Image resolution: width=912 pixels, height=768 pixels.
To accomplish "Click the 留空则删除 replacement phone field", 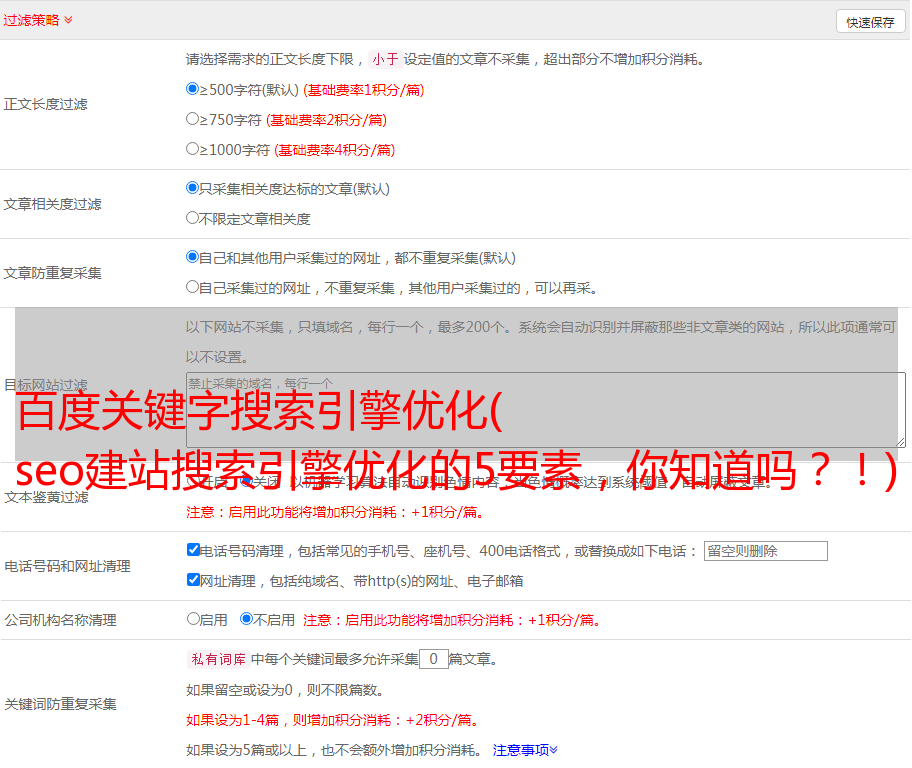I will point(765,551).
